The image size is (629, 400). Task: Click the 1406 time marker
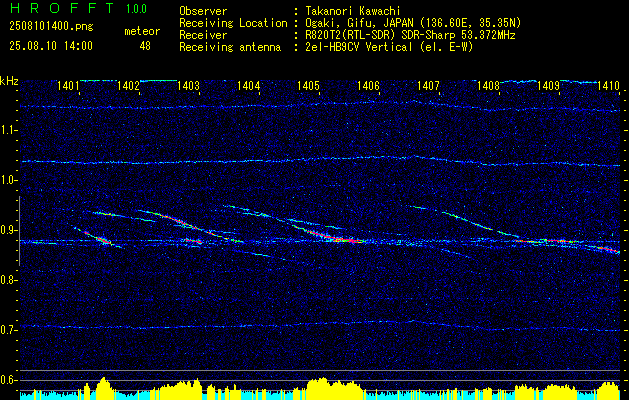point(368,85)
